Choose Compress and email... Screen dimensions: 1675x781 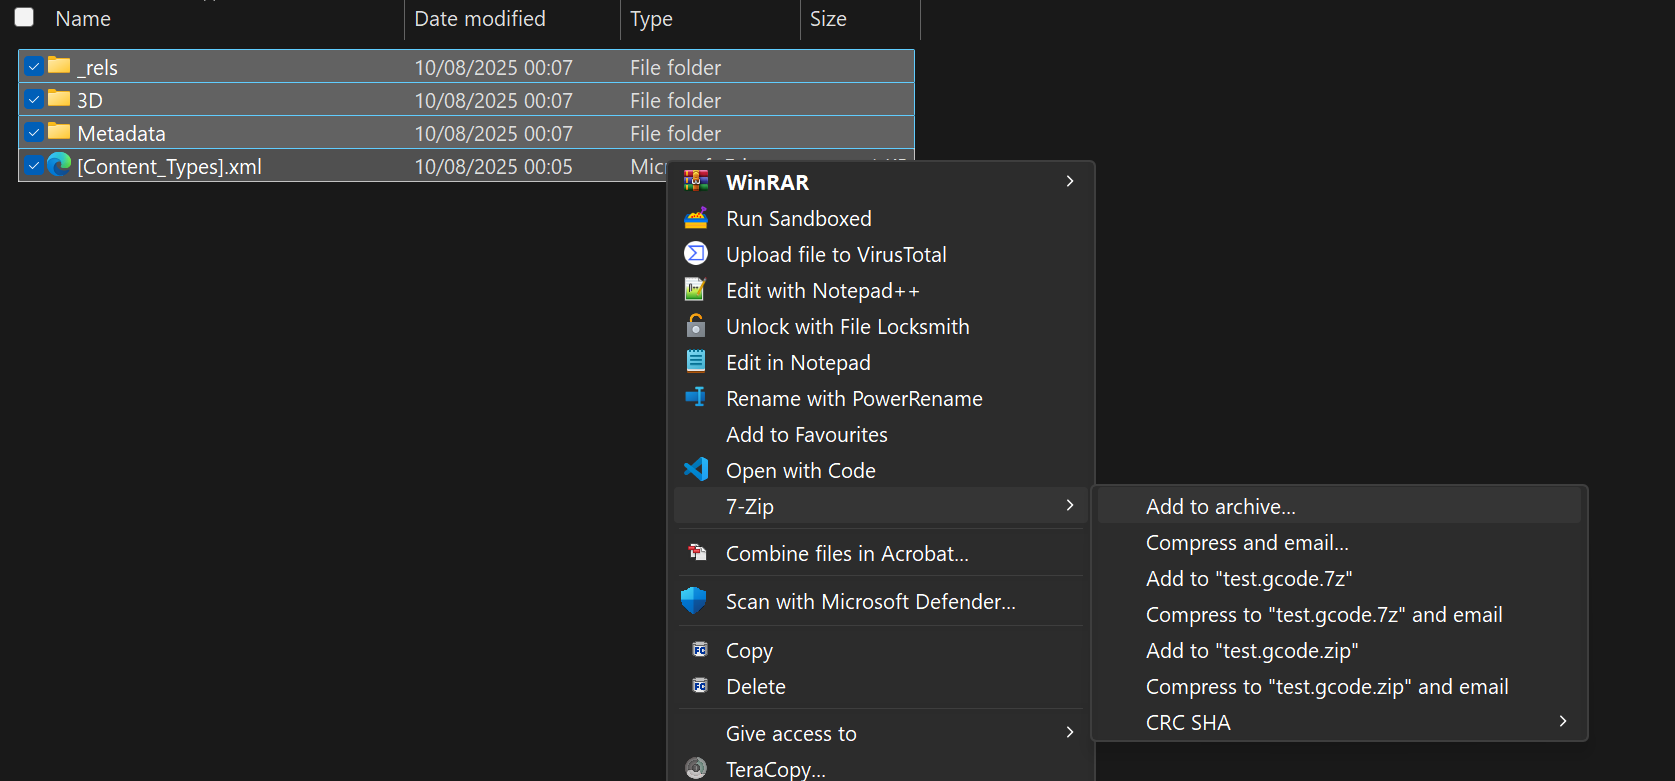[1339, 542]
